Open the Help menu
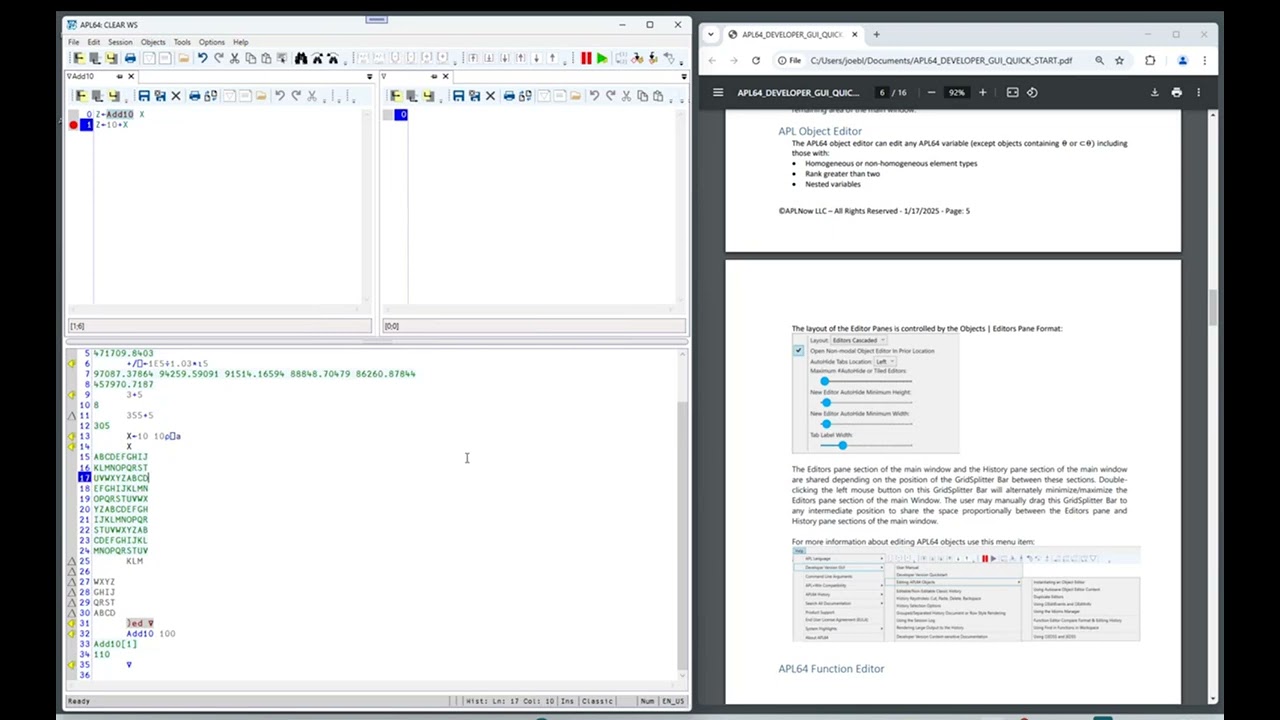The height and width of the screenshot is (720, 1280). point(240,42)
